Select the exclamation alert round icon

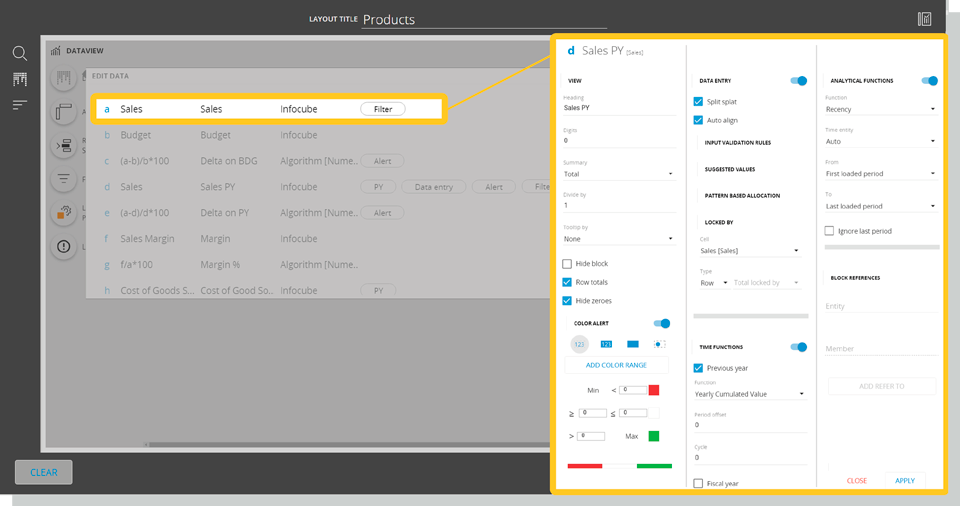coord(64,246)
